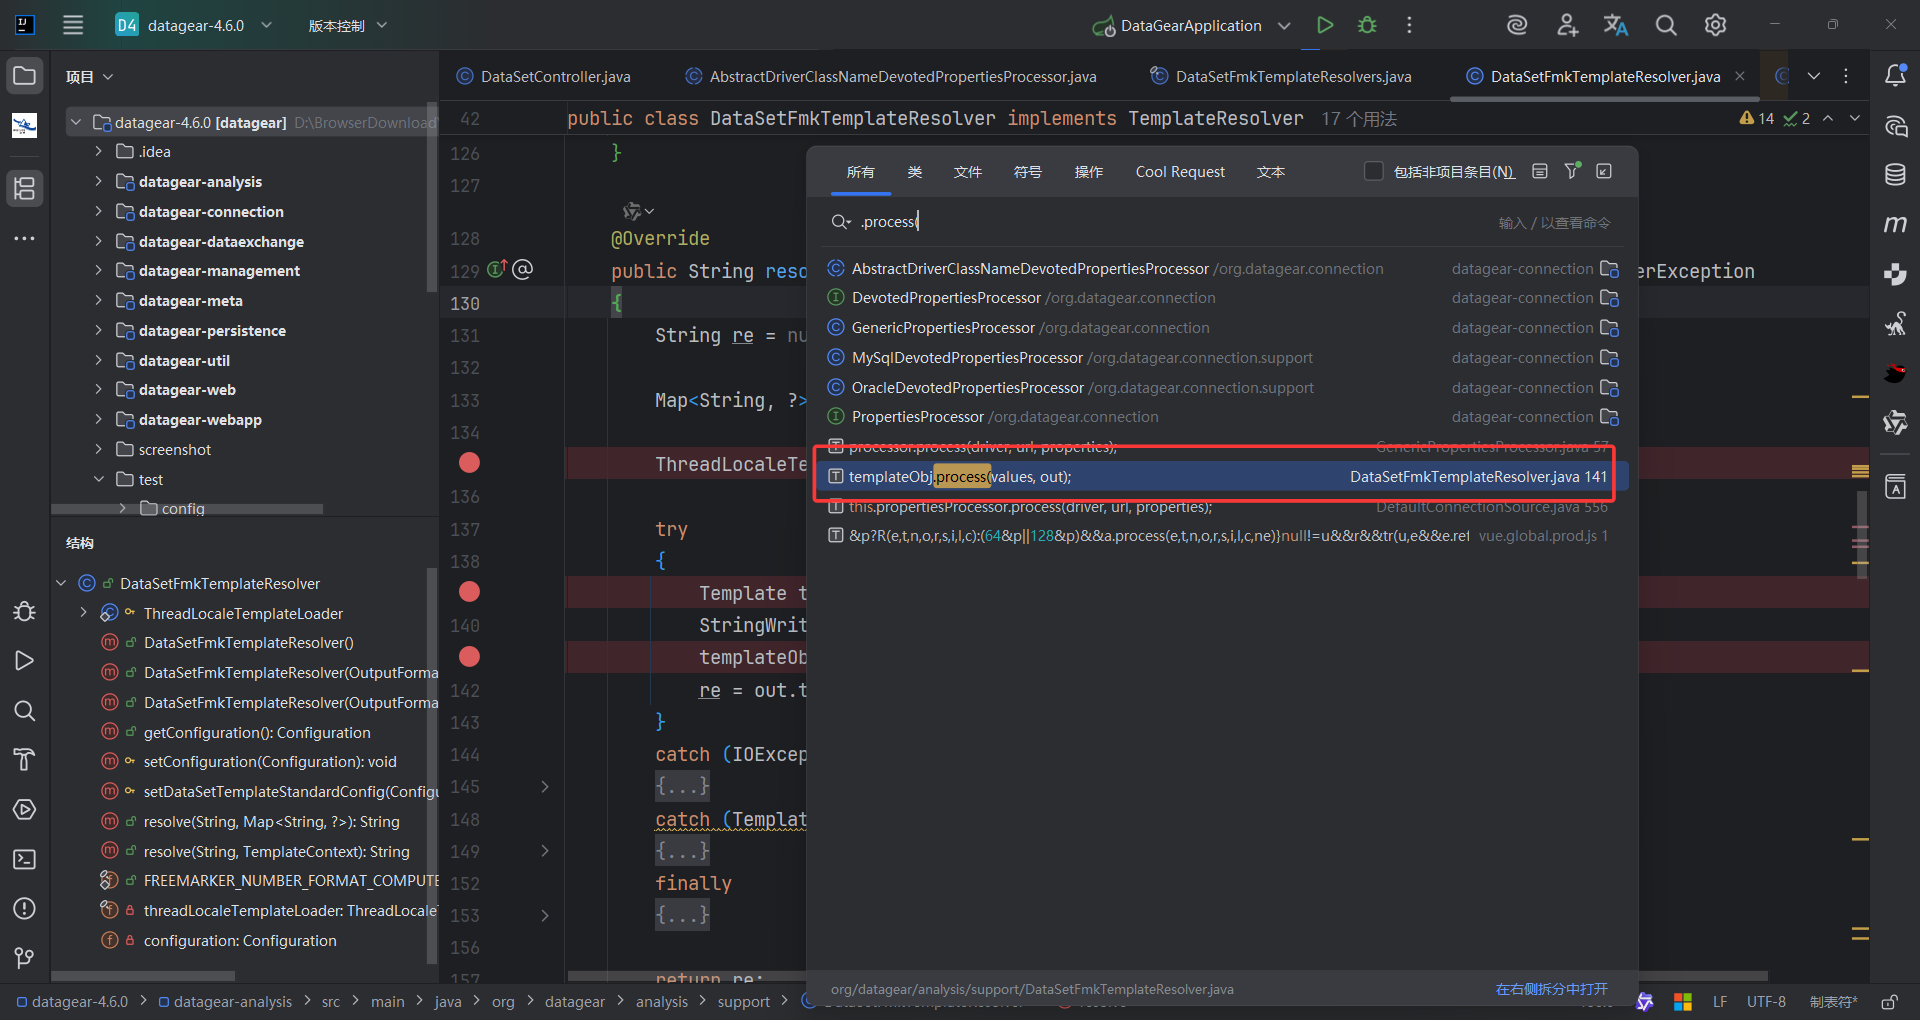The width and height of the screenshot is (1920, 1020).
Task: Open the Debug tool window on left bar
Action: point(25,611)
